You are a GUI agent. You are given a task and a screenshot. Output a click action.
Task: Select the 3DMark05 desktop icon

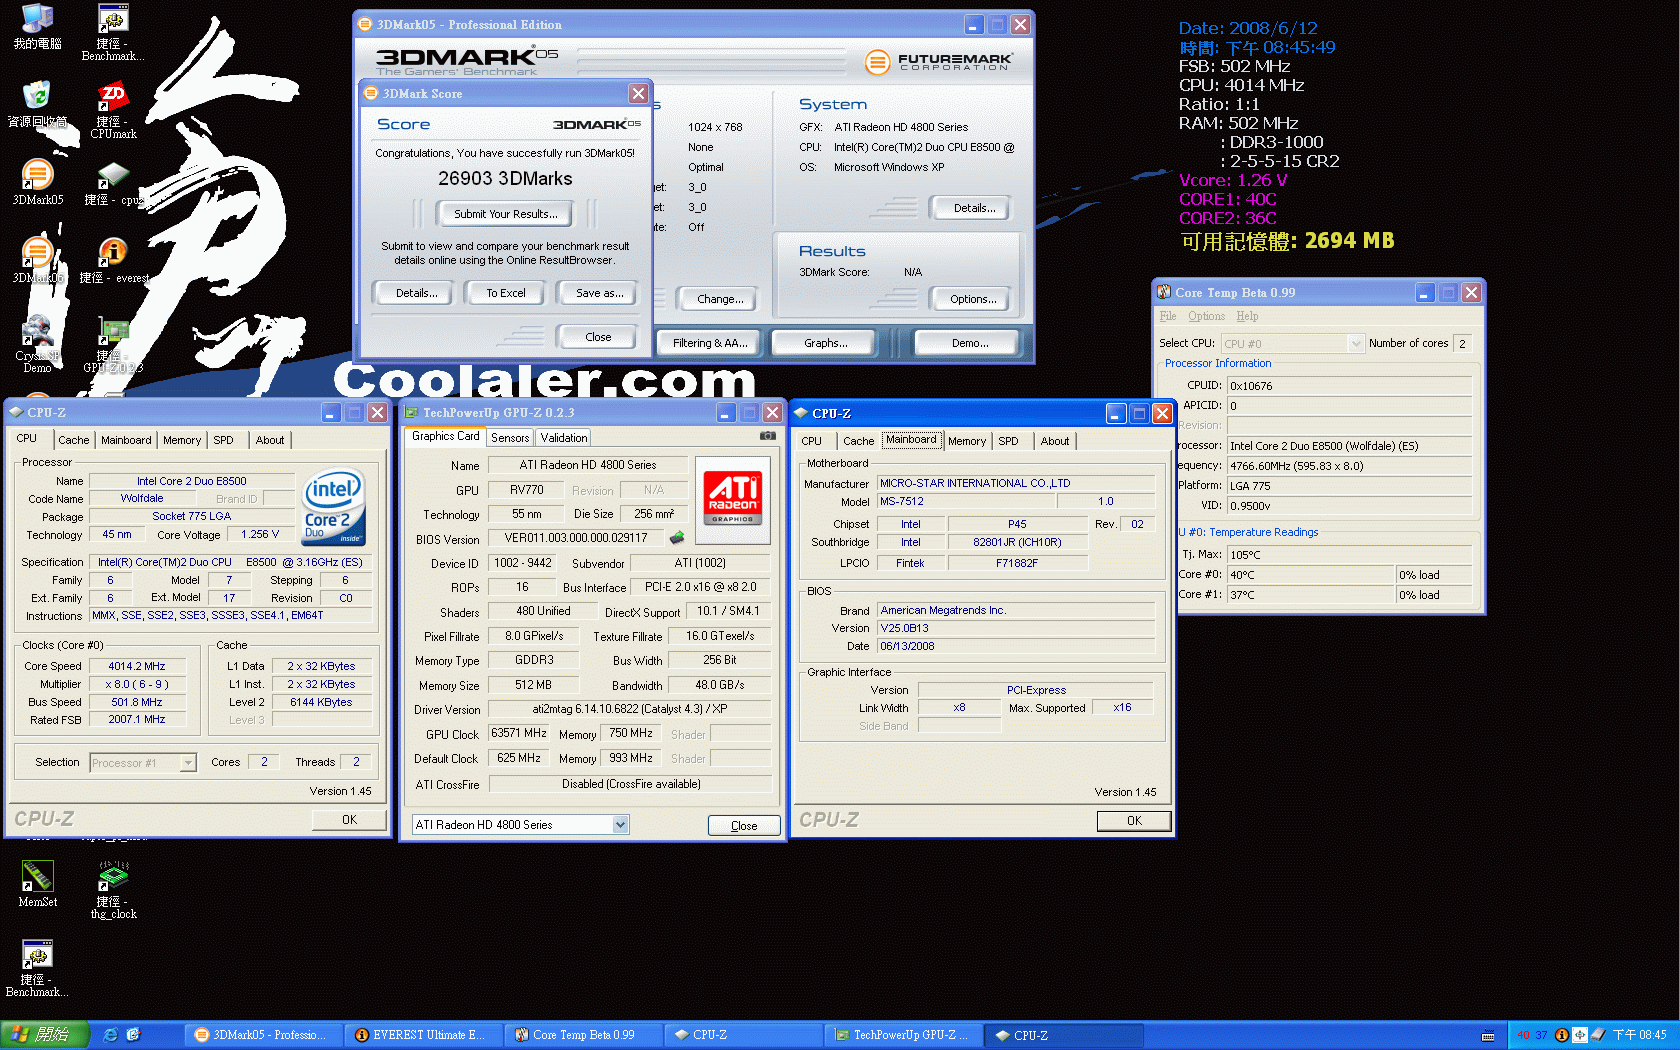click(37, 182)
